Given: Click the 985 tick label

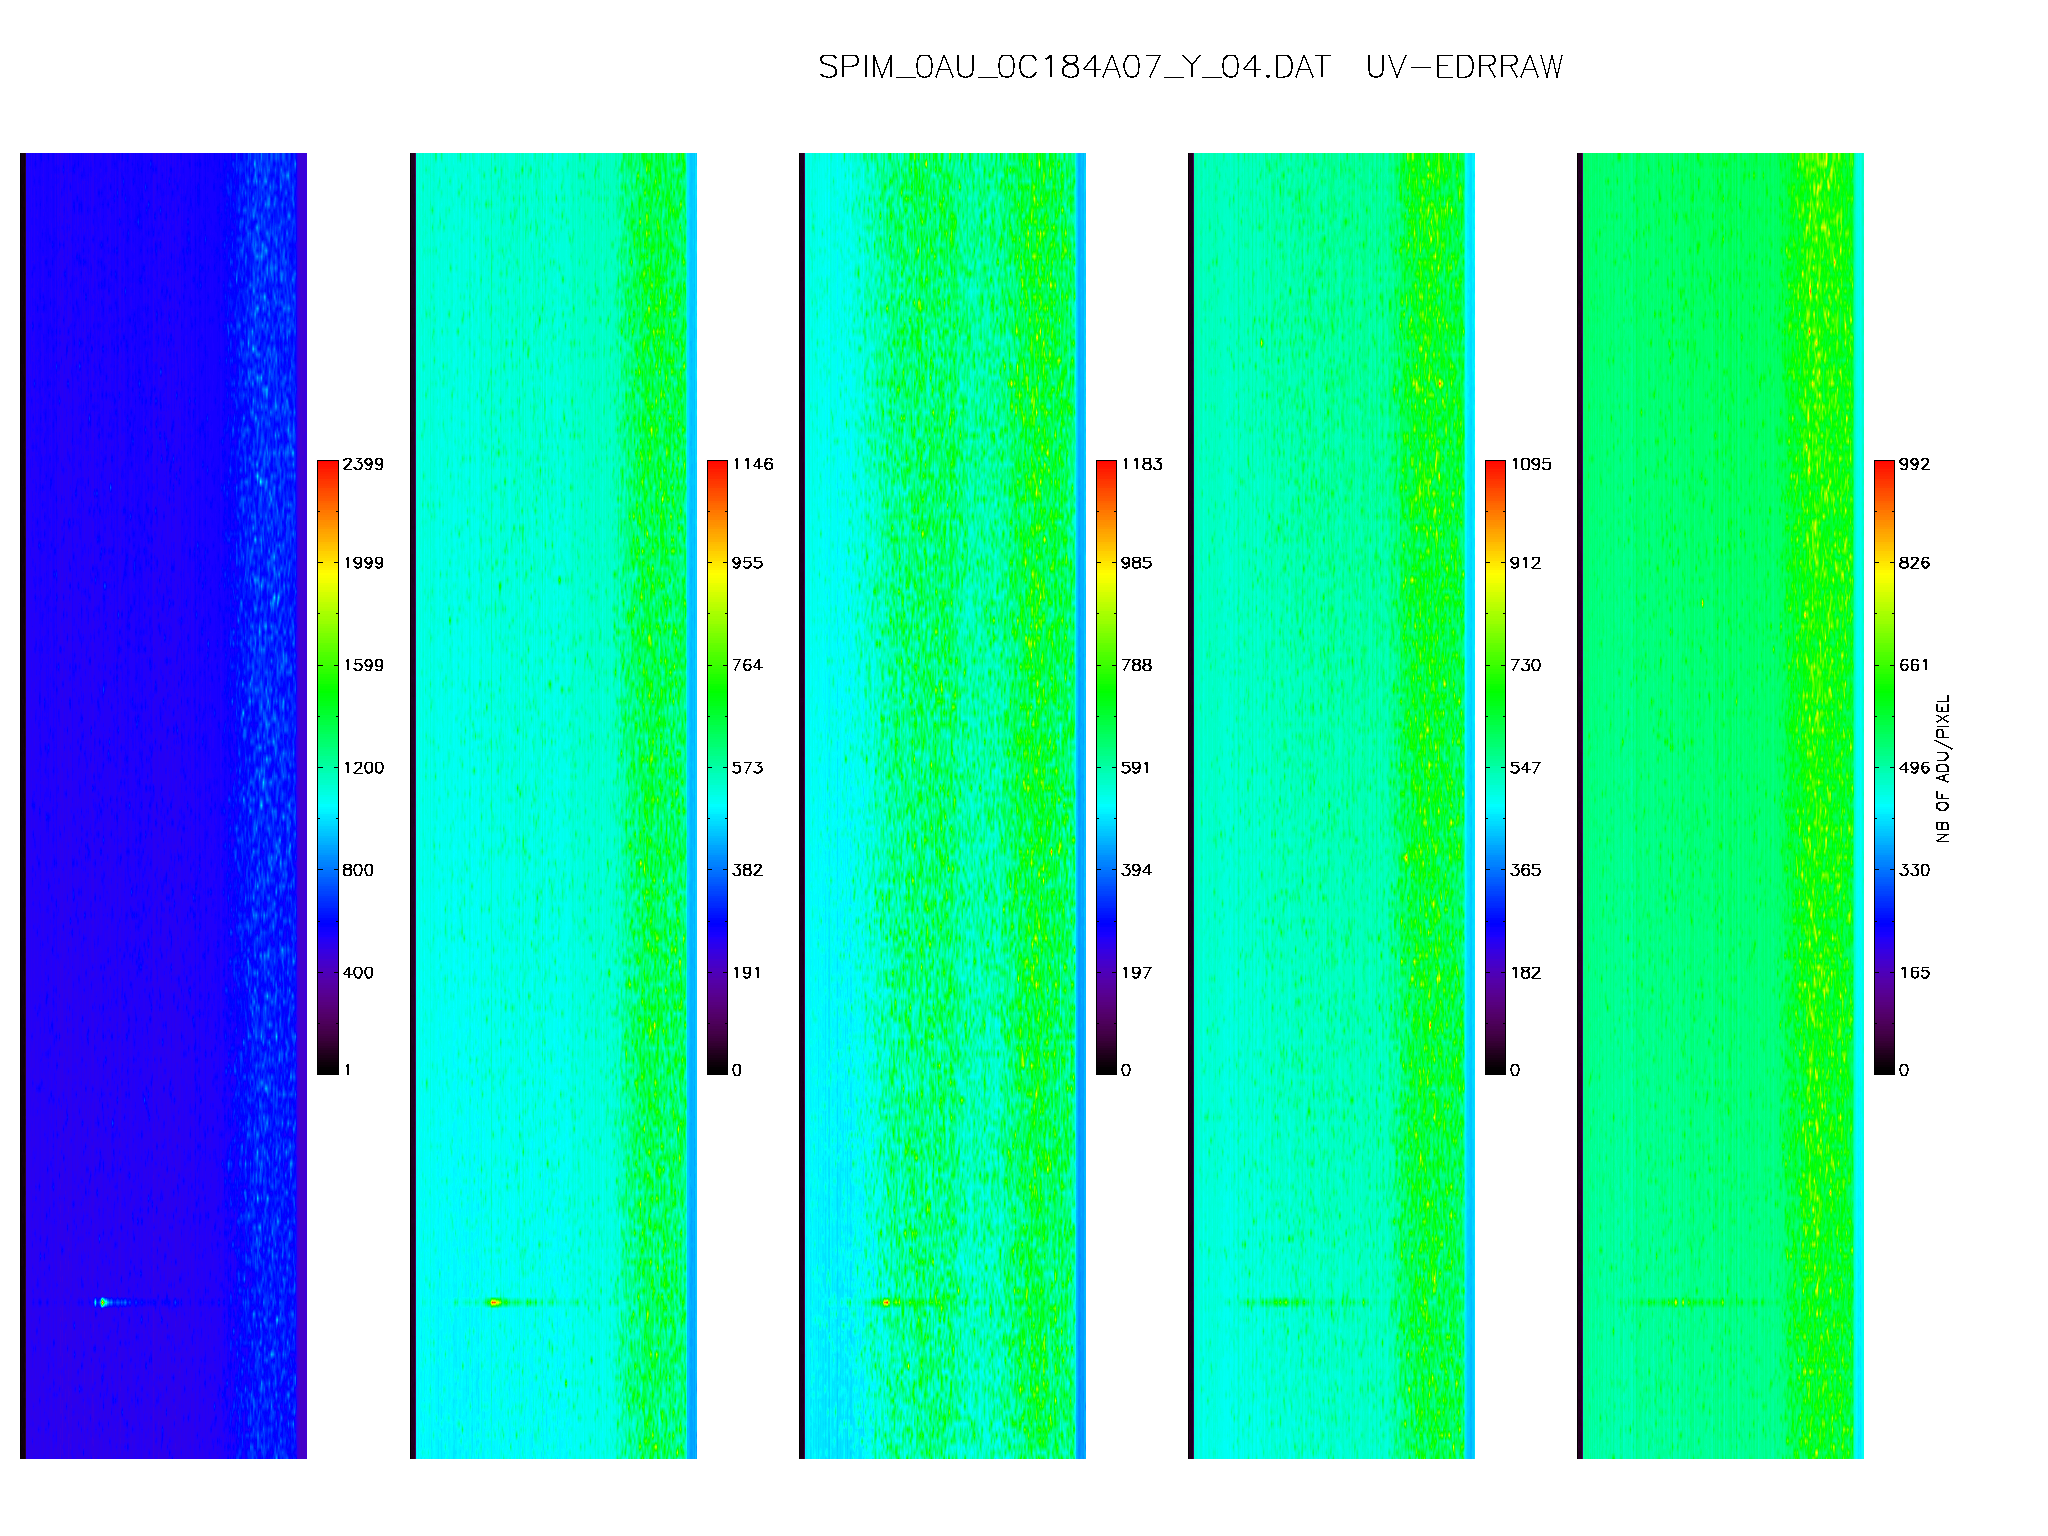Looking at the screenshot, I should 1136,563.
